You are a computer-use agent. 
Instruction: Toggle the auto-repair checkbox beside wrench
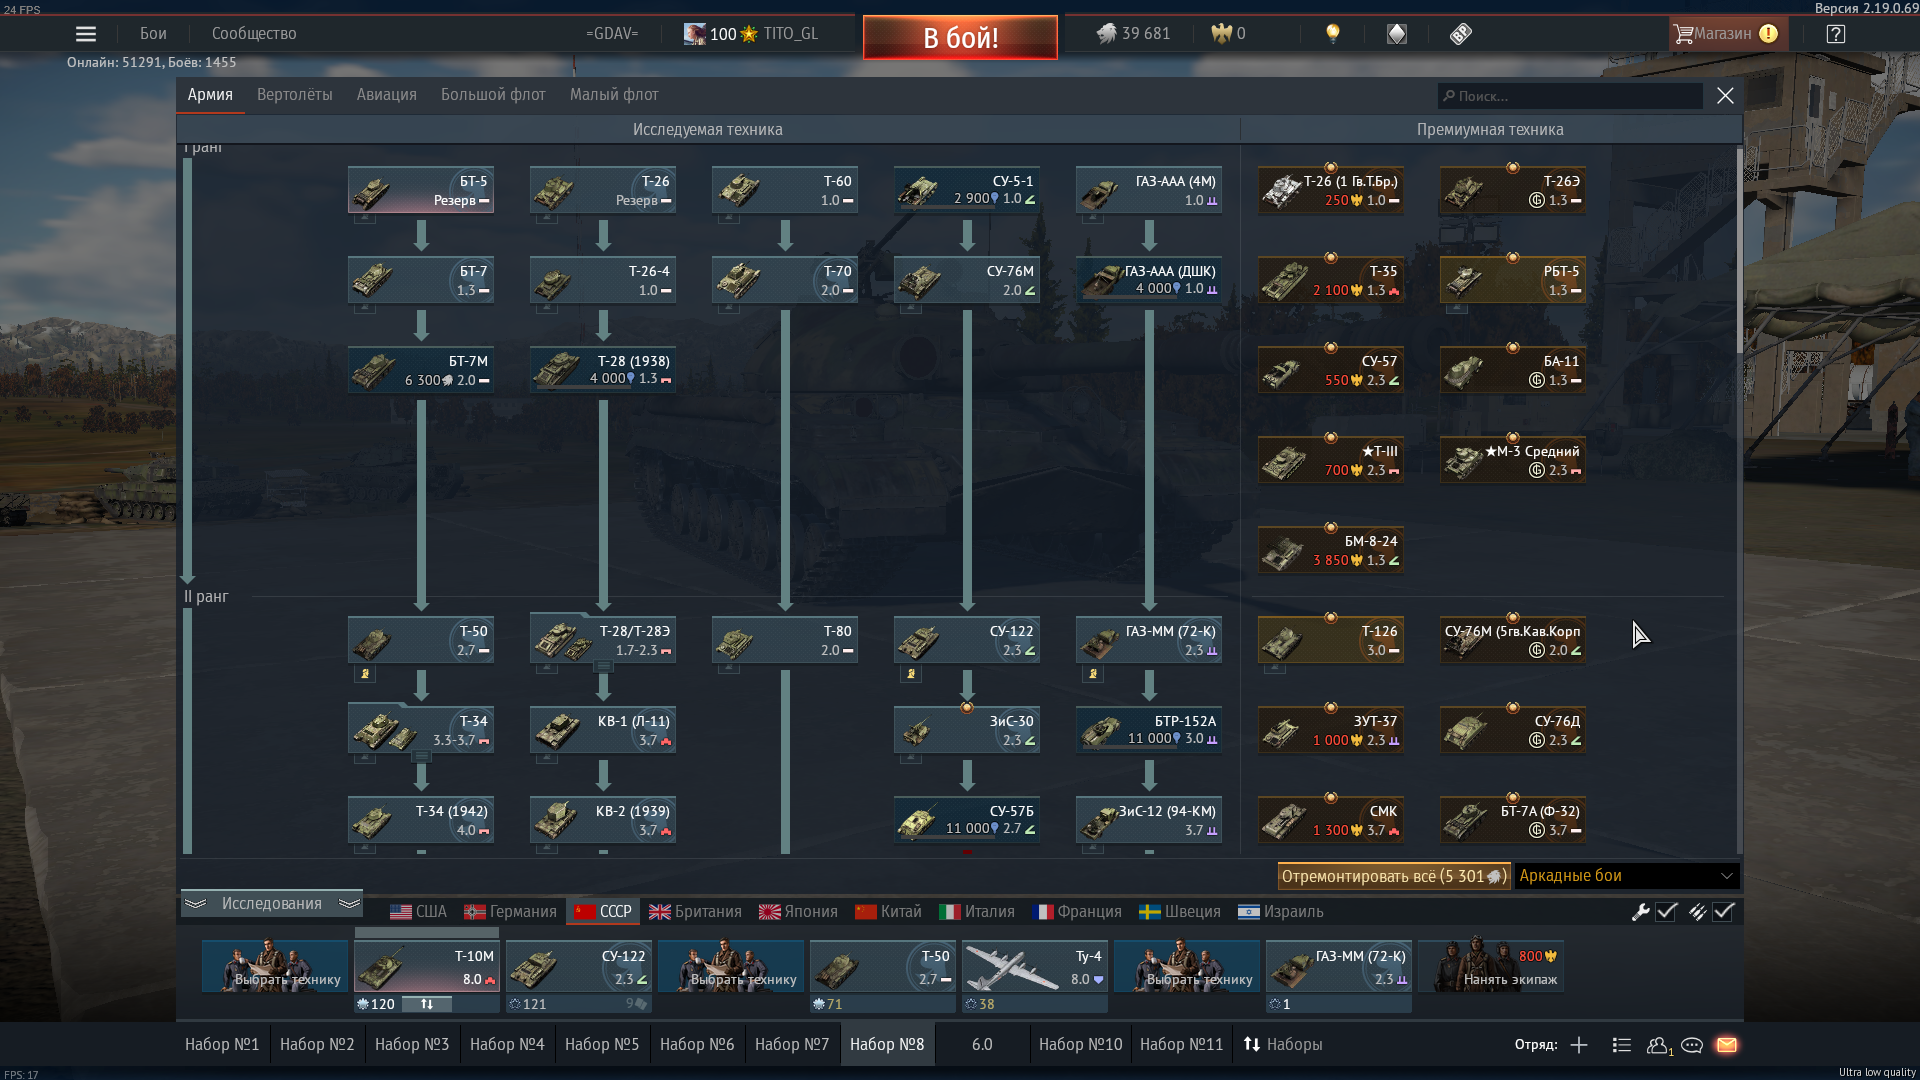point(1666,912)
